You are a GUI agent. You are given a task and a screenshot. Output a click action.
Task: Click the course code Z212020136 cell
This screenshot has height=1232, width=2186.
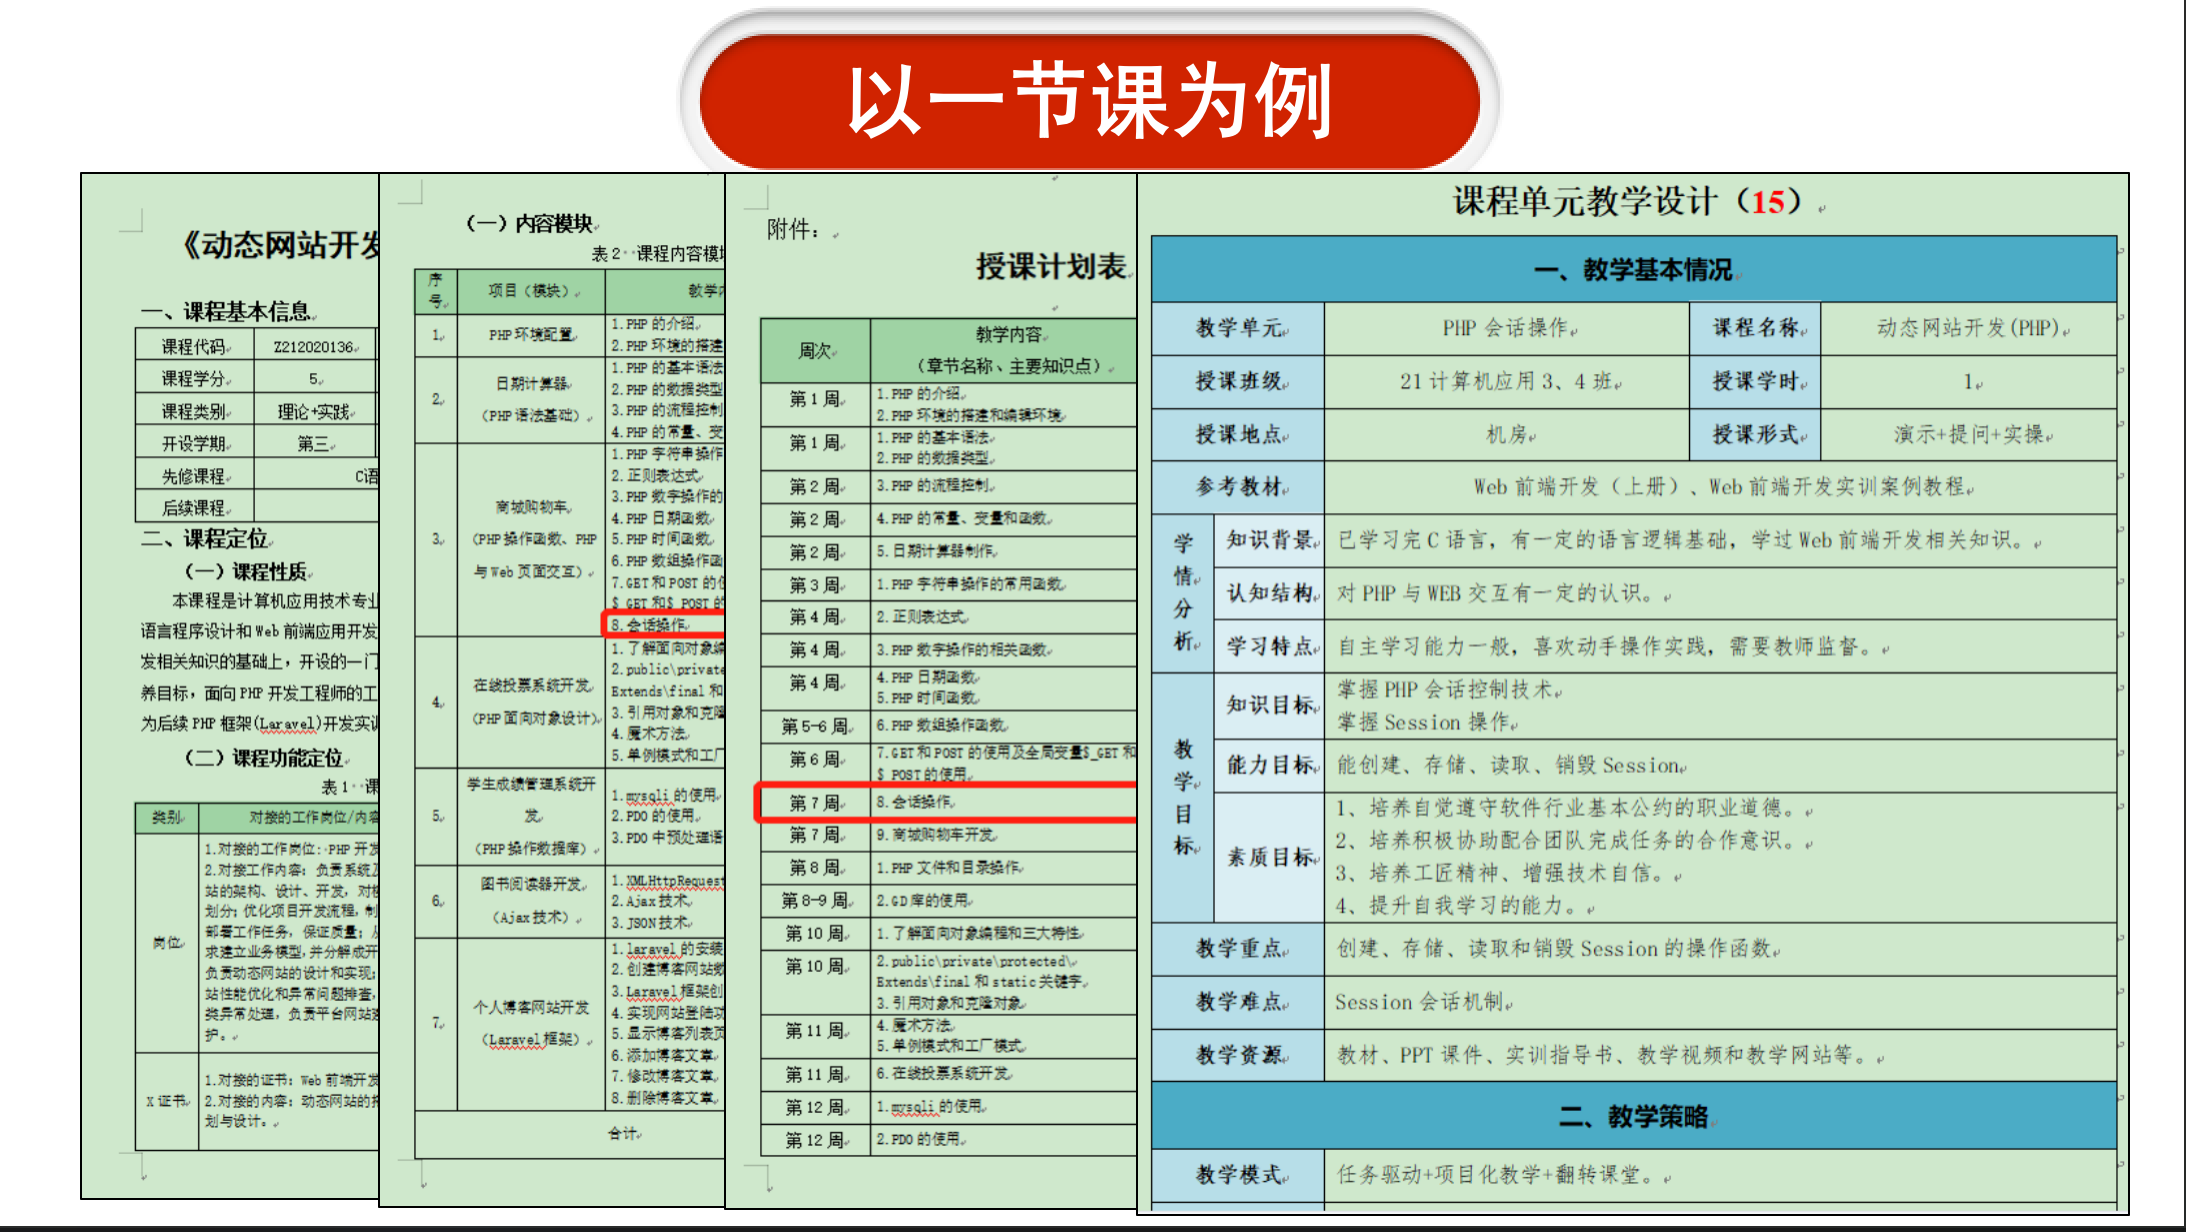tap(314, 347)
